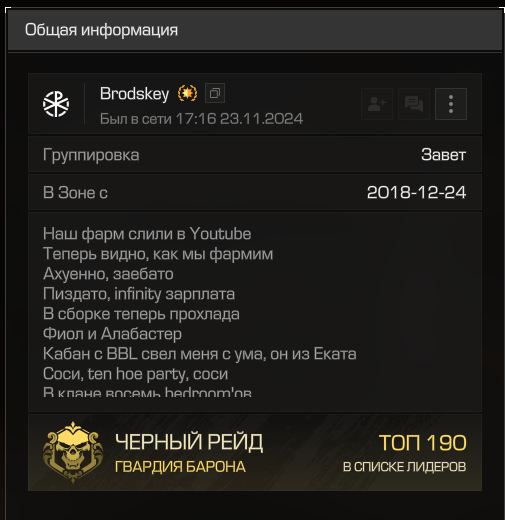Copy the nickname Brodskey with the copy icon

pyautogui.click(x=215, y=93)
